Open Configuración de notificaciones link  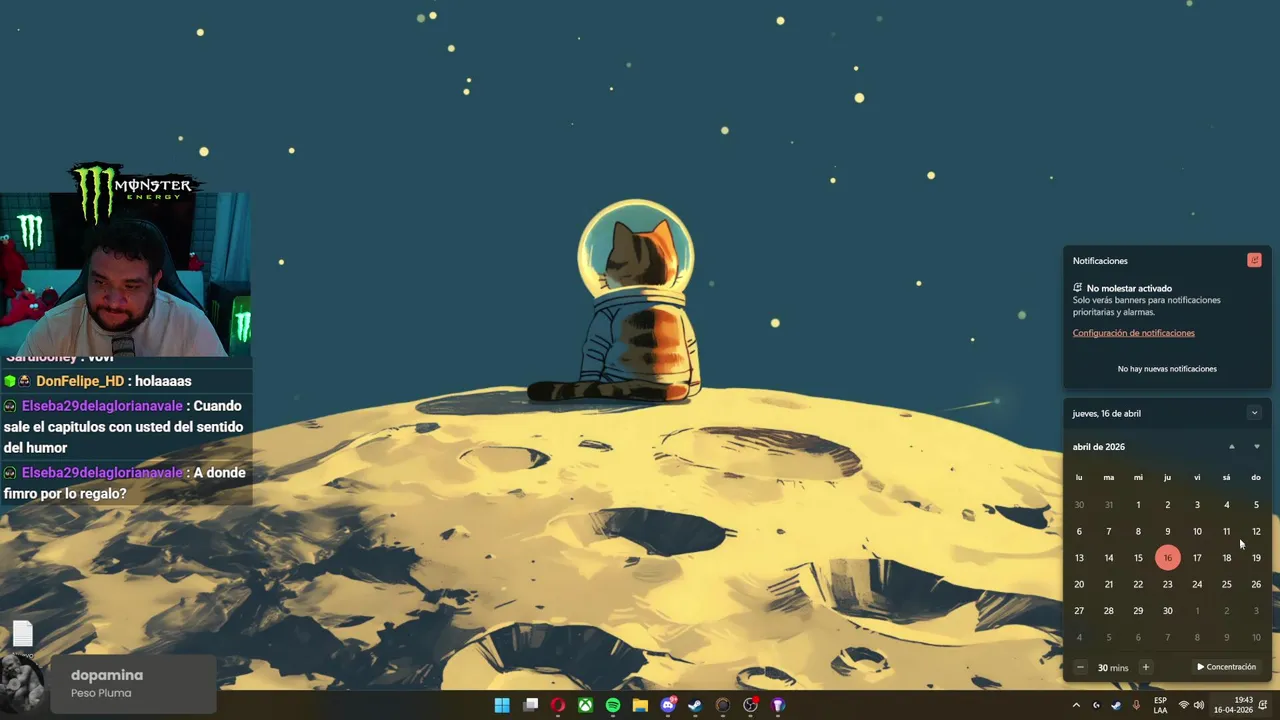(1133, 333)
